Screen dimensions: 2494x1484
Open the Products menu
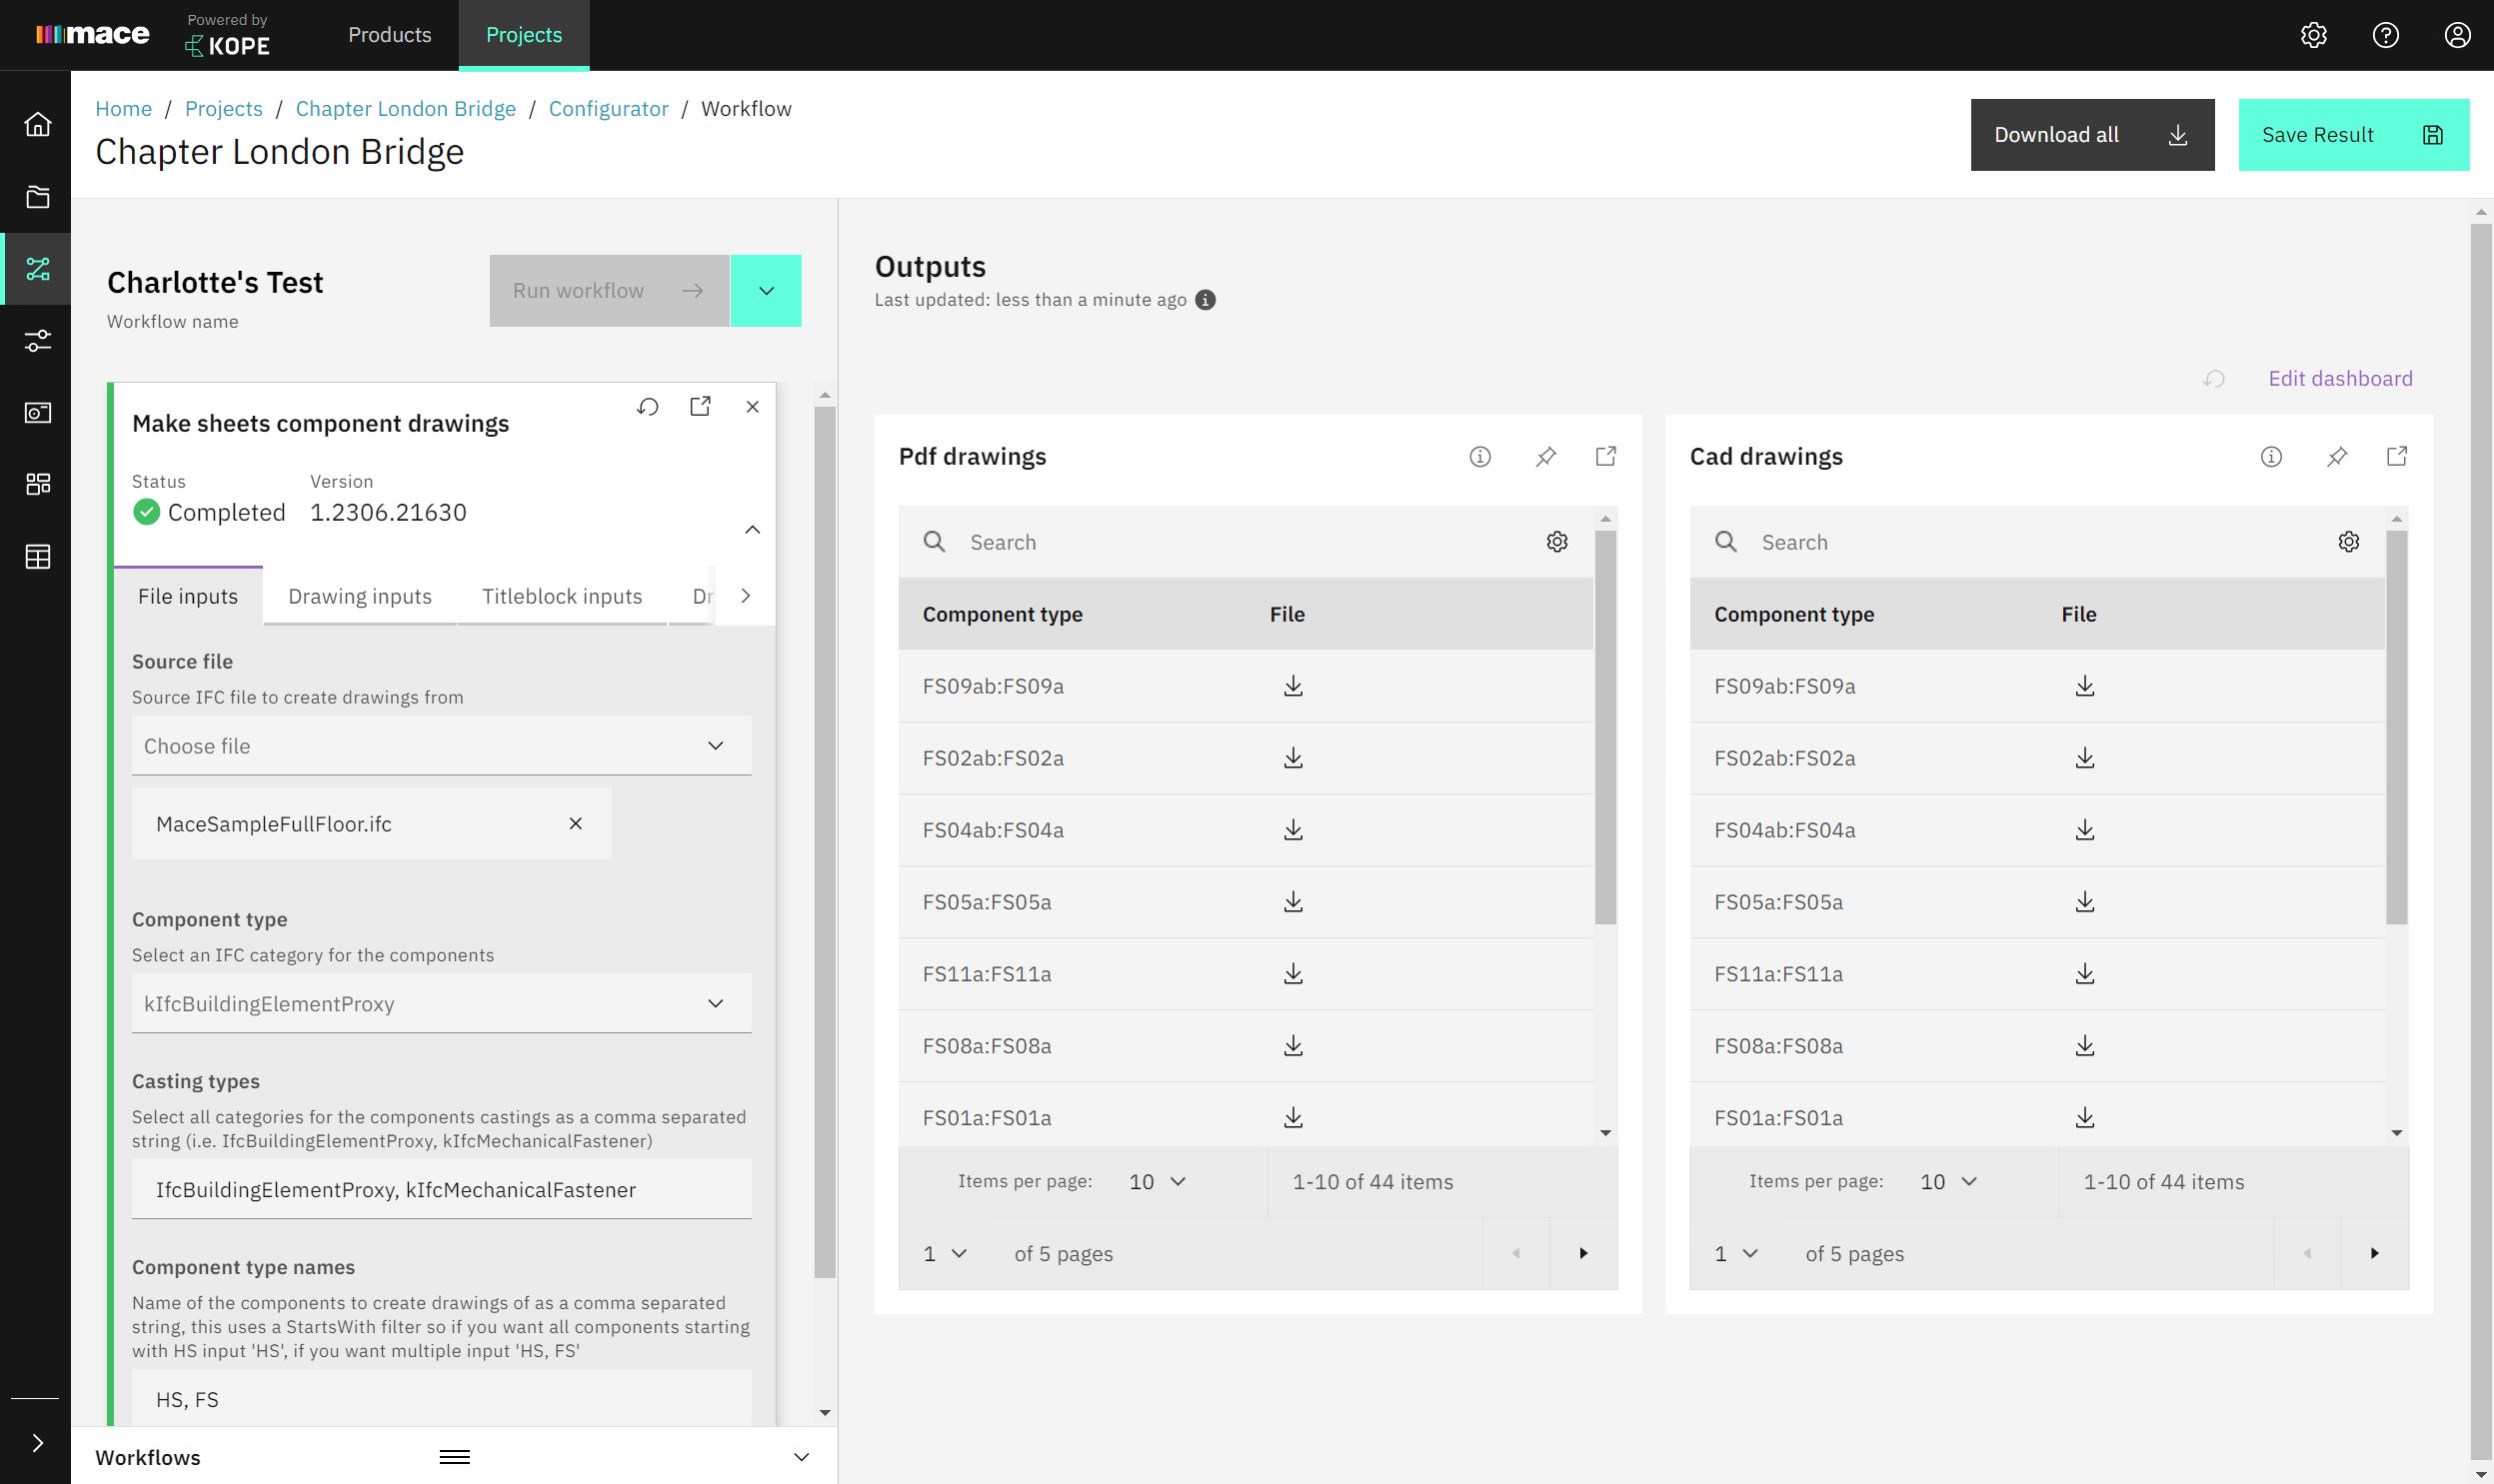(x=389, y=35)
